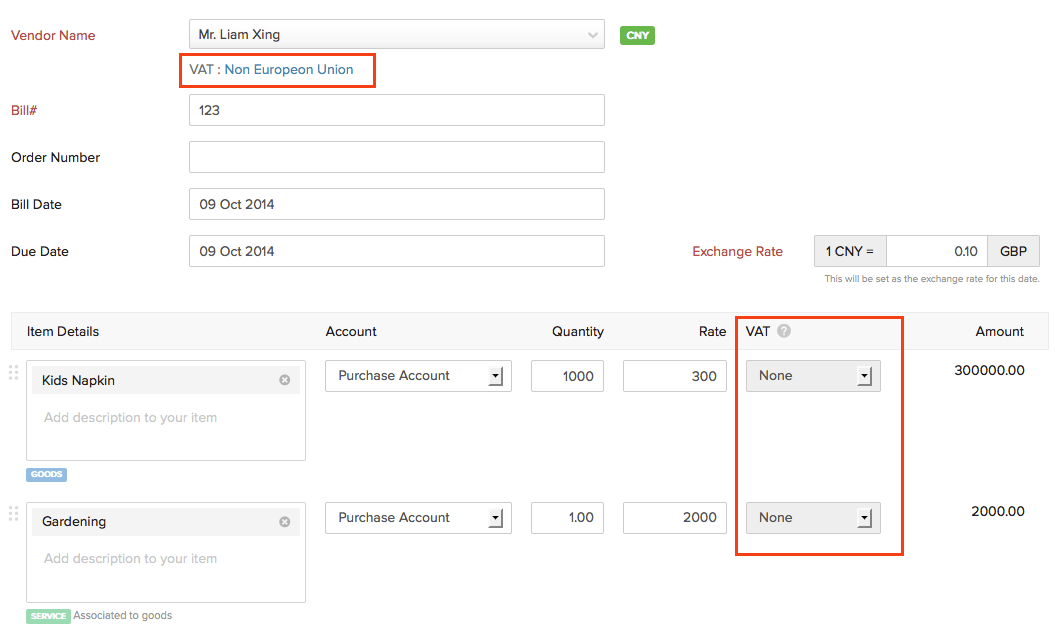Image resolution: width=1060 pixels, height=642 pixels.
Task: Remove Kids Napkin using the x icon
Action: [284, 380]
